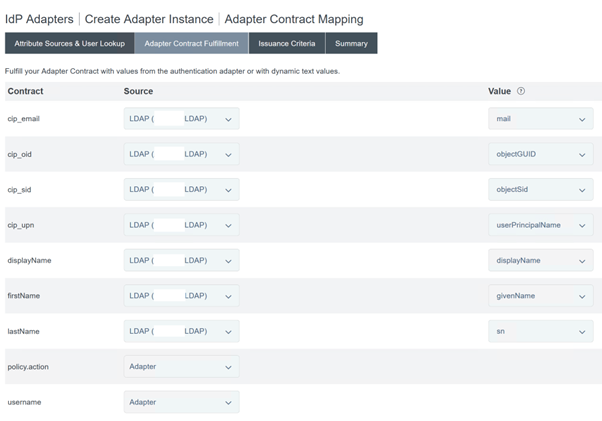Open the Source dropdown for firstName
Screen dimensions: 602x421
181,296
